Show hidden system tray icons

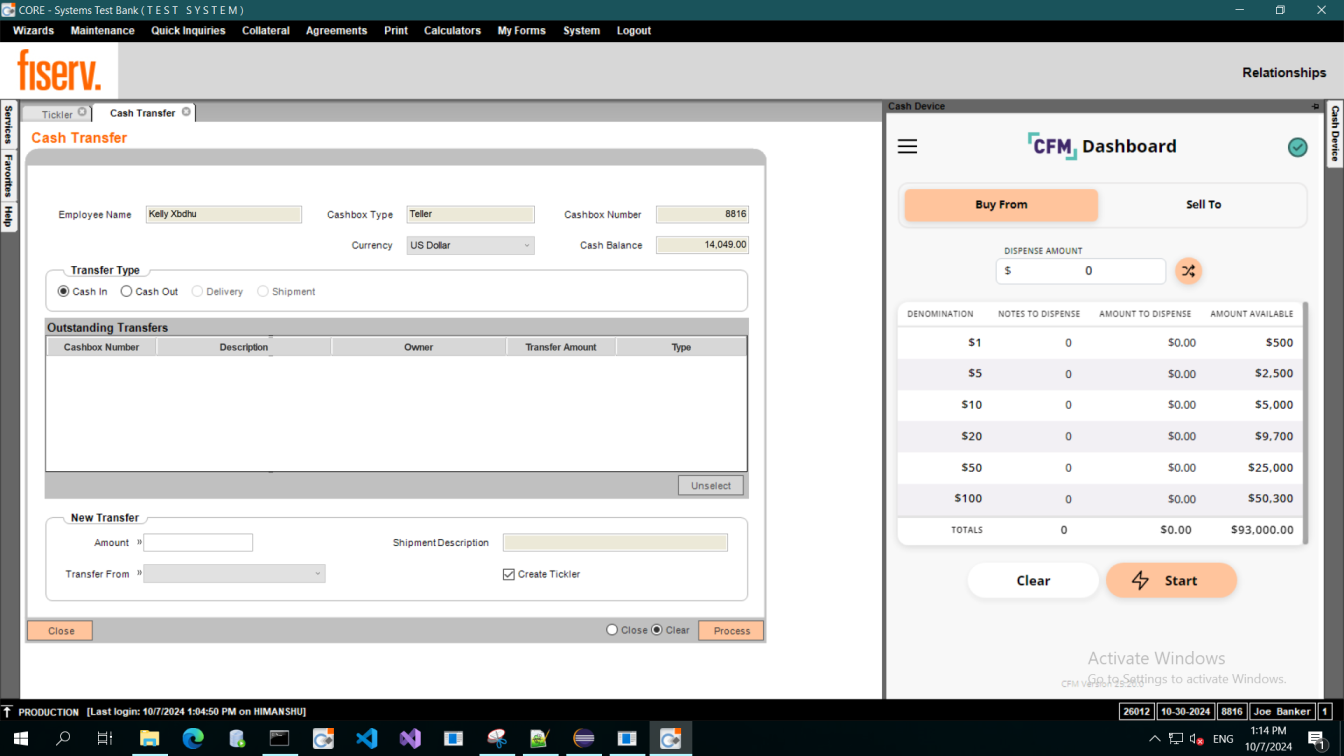click(1155, 739)
